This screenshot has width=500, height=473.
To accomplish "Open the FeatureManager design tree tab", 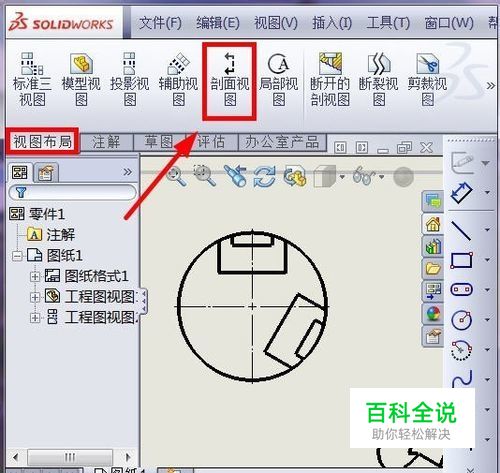I will (x=20, y=172).
